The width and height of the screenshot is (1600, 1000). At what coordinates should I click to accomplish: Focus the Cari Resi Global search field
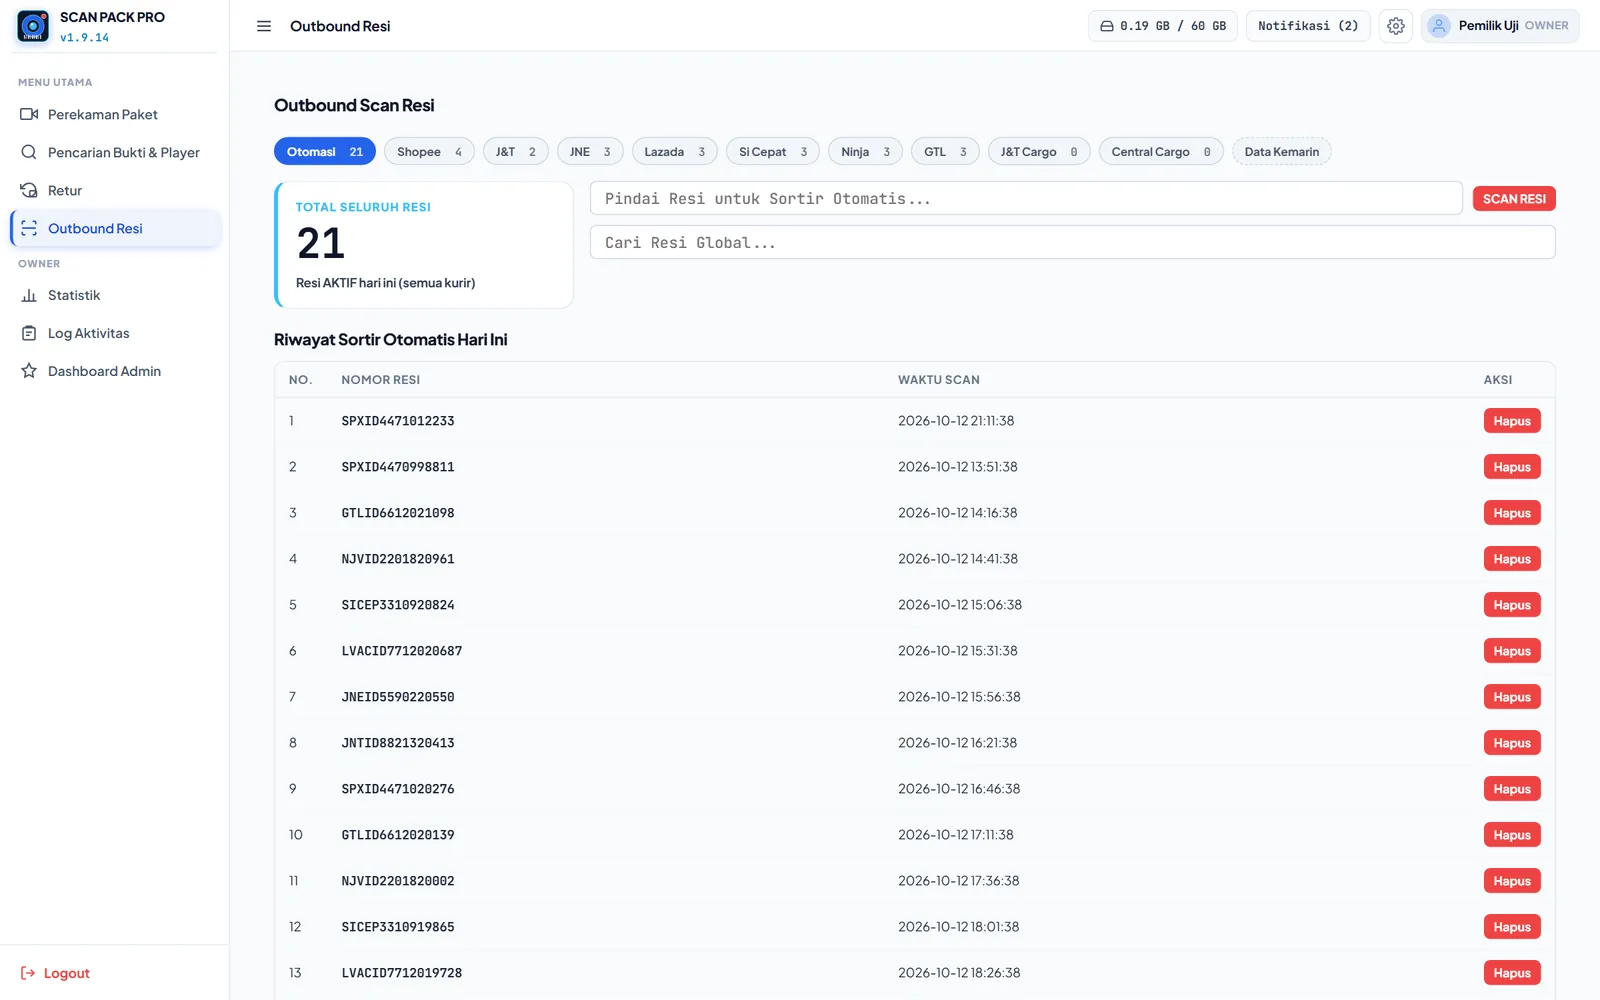pyautogui.click(x=1073, y=243)
